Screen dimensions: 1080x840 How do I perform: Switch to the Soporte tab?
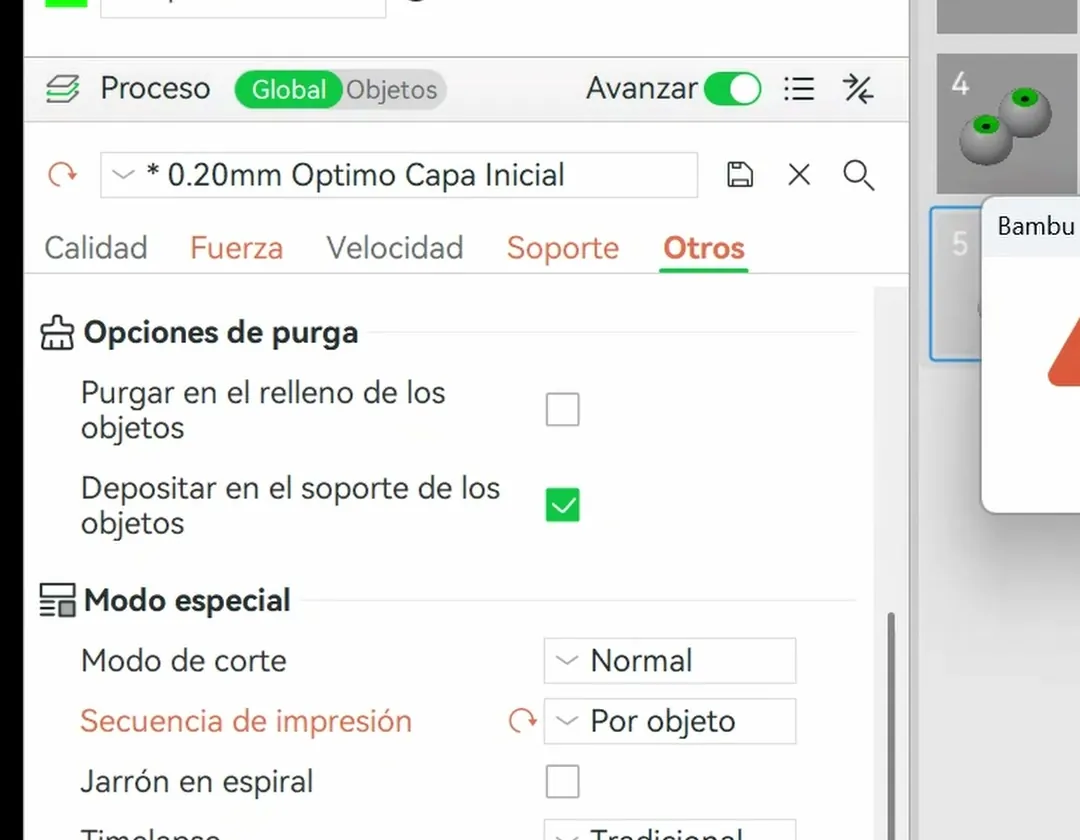[563, 248]
